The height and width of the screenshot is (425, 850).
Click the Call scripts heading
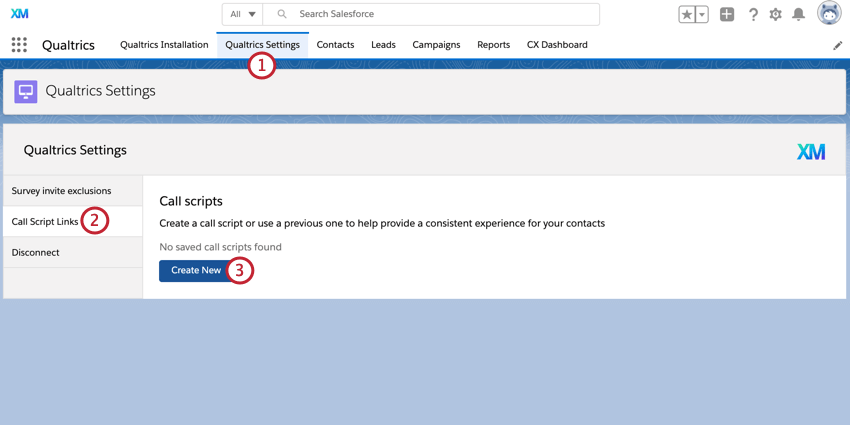point(191,201)
